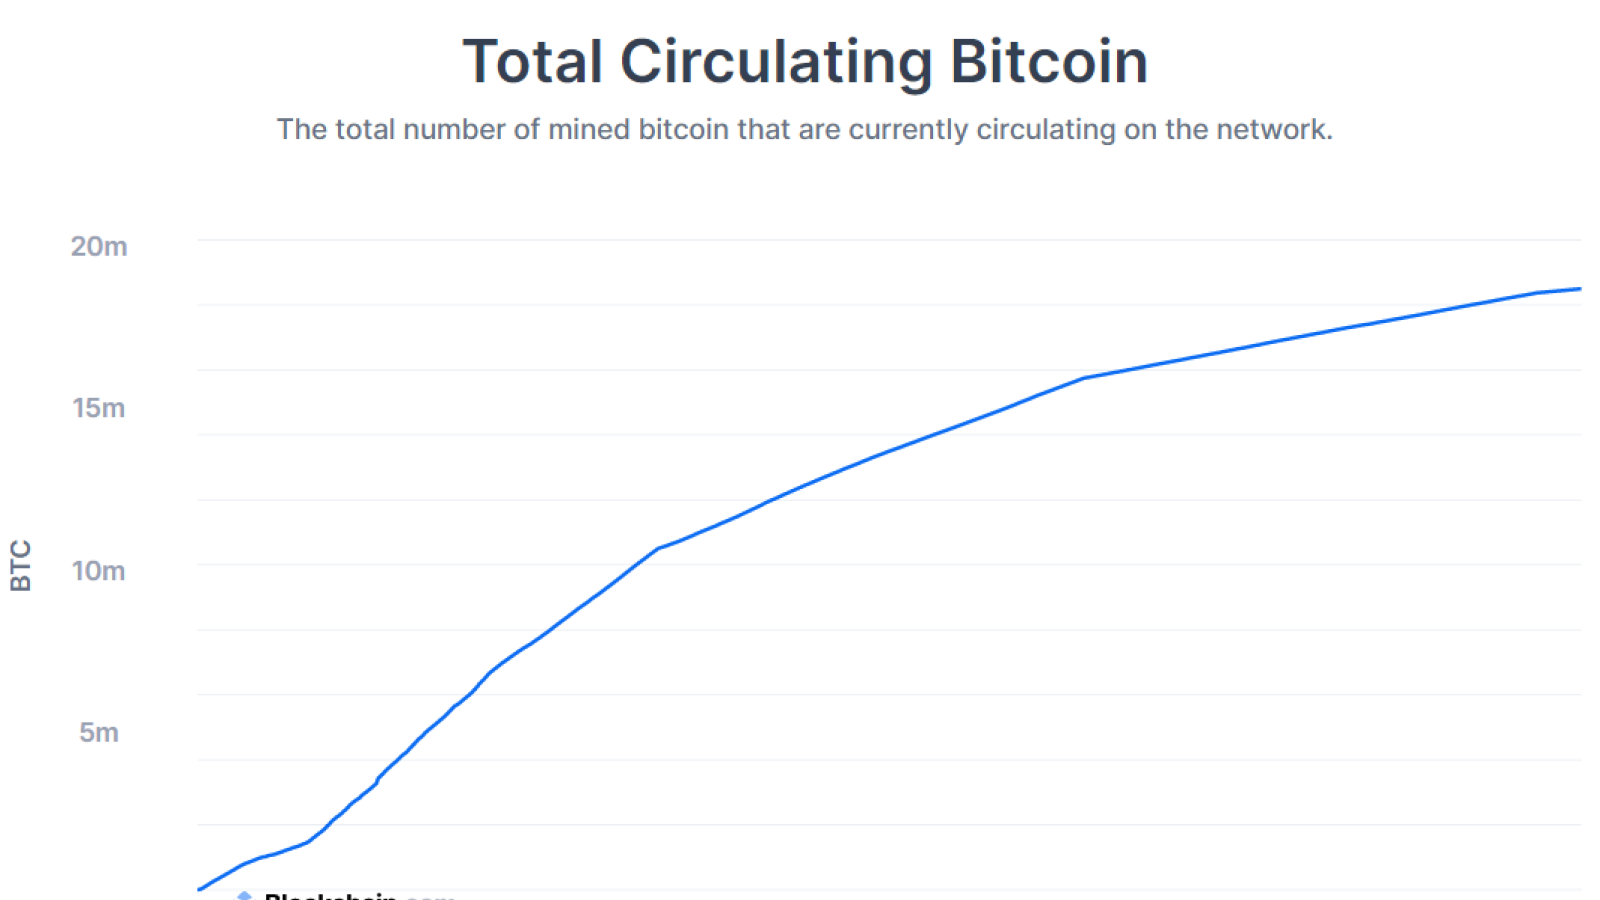Image resolution: width=1600 pixels, height=900 pixels.
Task: Select the 5m y-axis label
Action: [x=99, y=733]
